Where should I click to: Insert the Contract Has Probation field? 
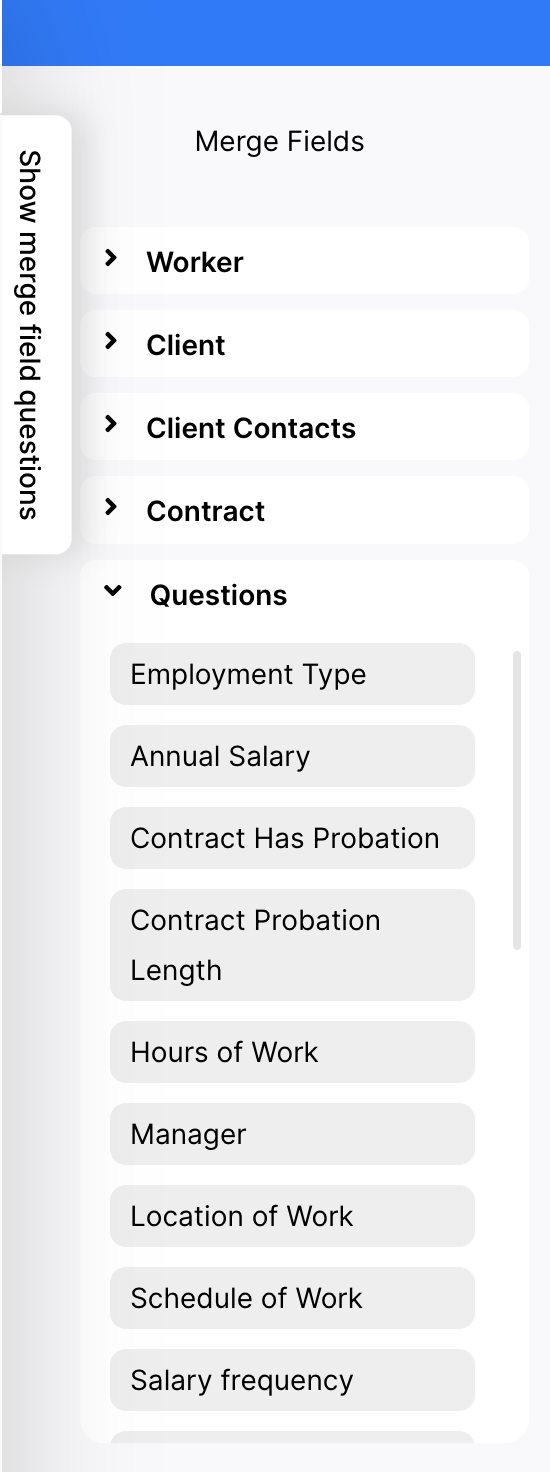point(292,838)
